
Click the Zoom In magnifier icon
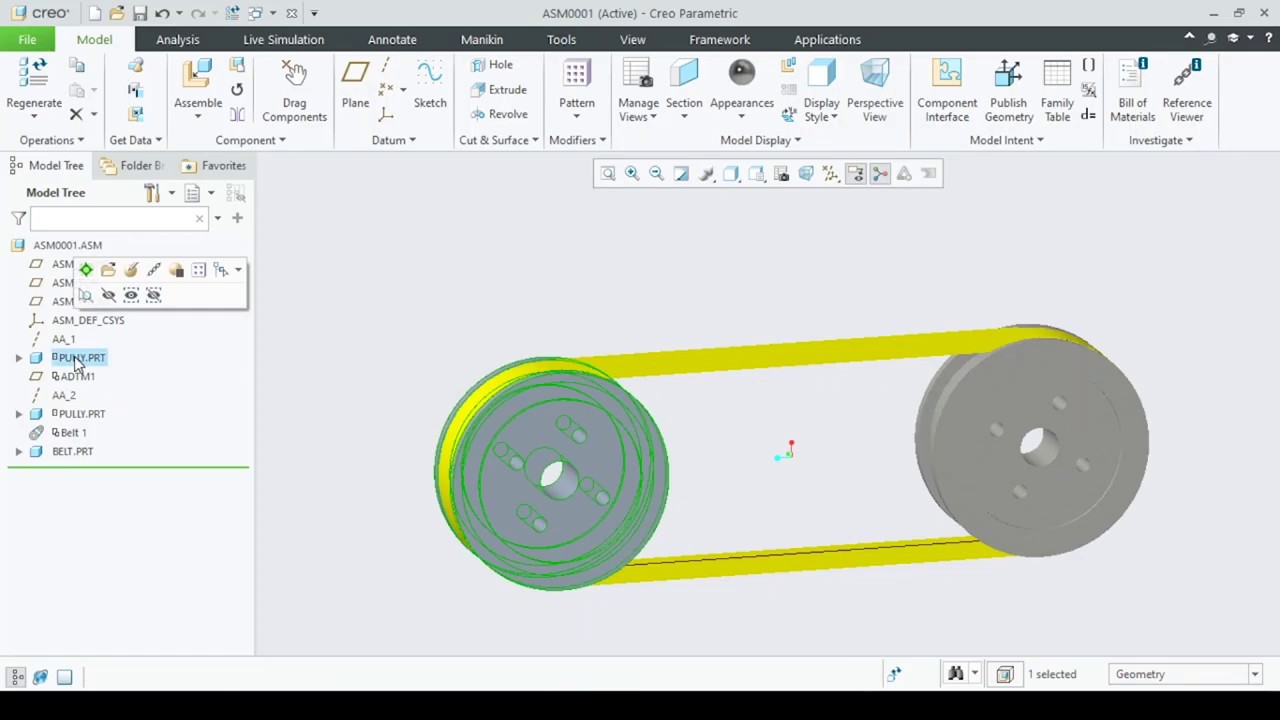[632, 174]
